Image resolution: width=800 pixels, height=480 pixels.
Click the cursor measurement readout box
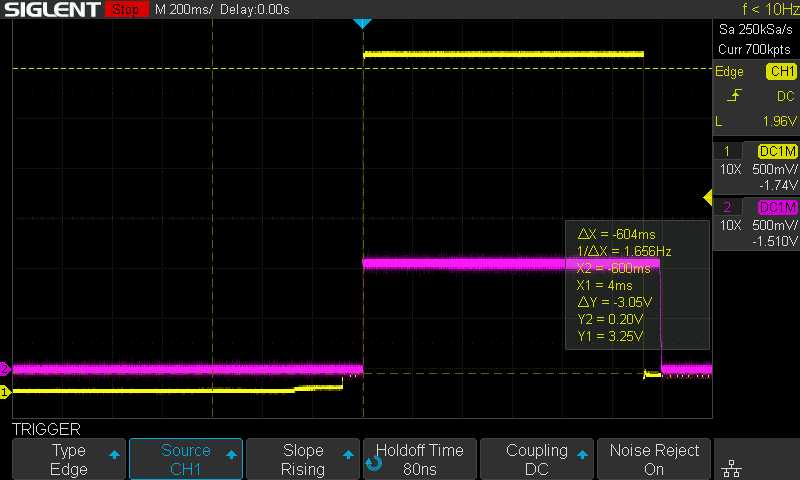[637, 285]
